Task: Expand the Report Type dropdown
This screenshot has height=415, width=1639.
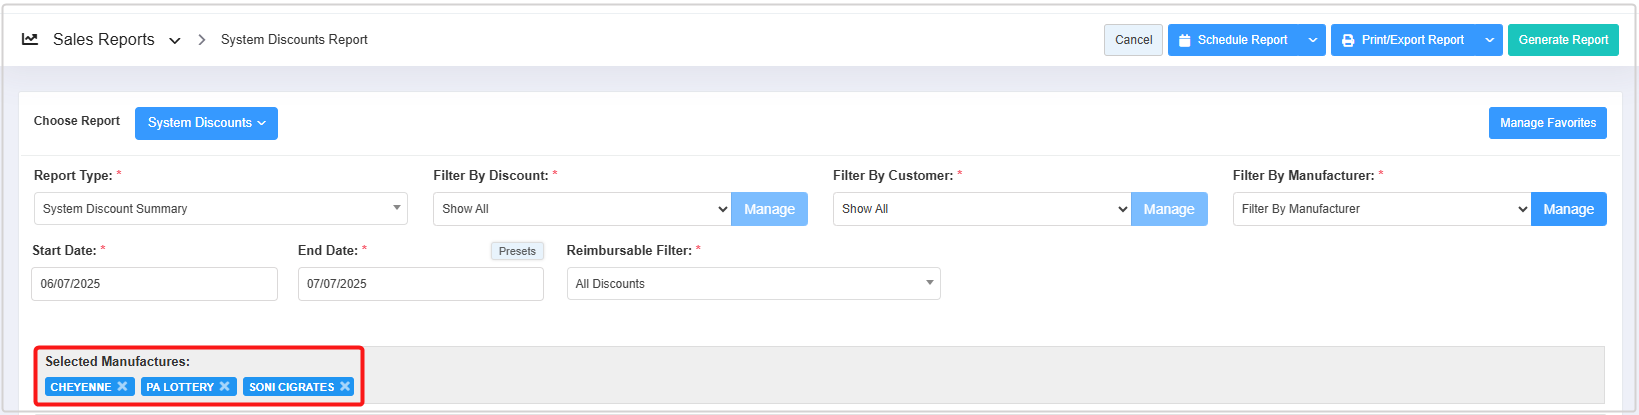Action: click(x=220, y=209)
